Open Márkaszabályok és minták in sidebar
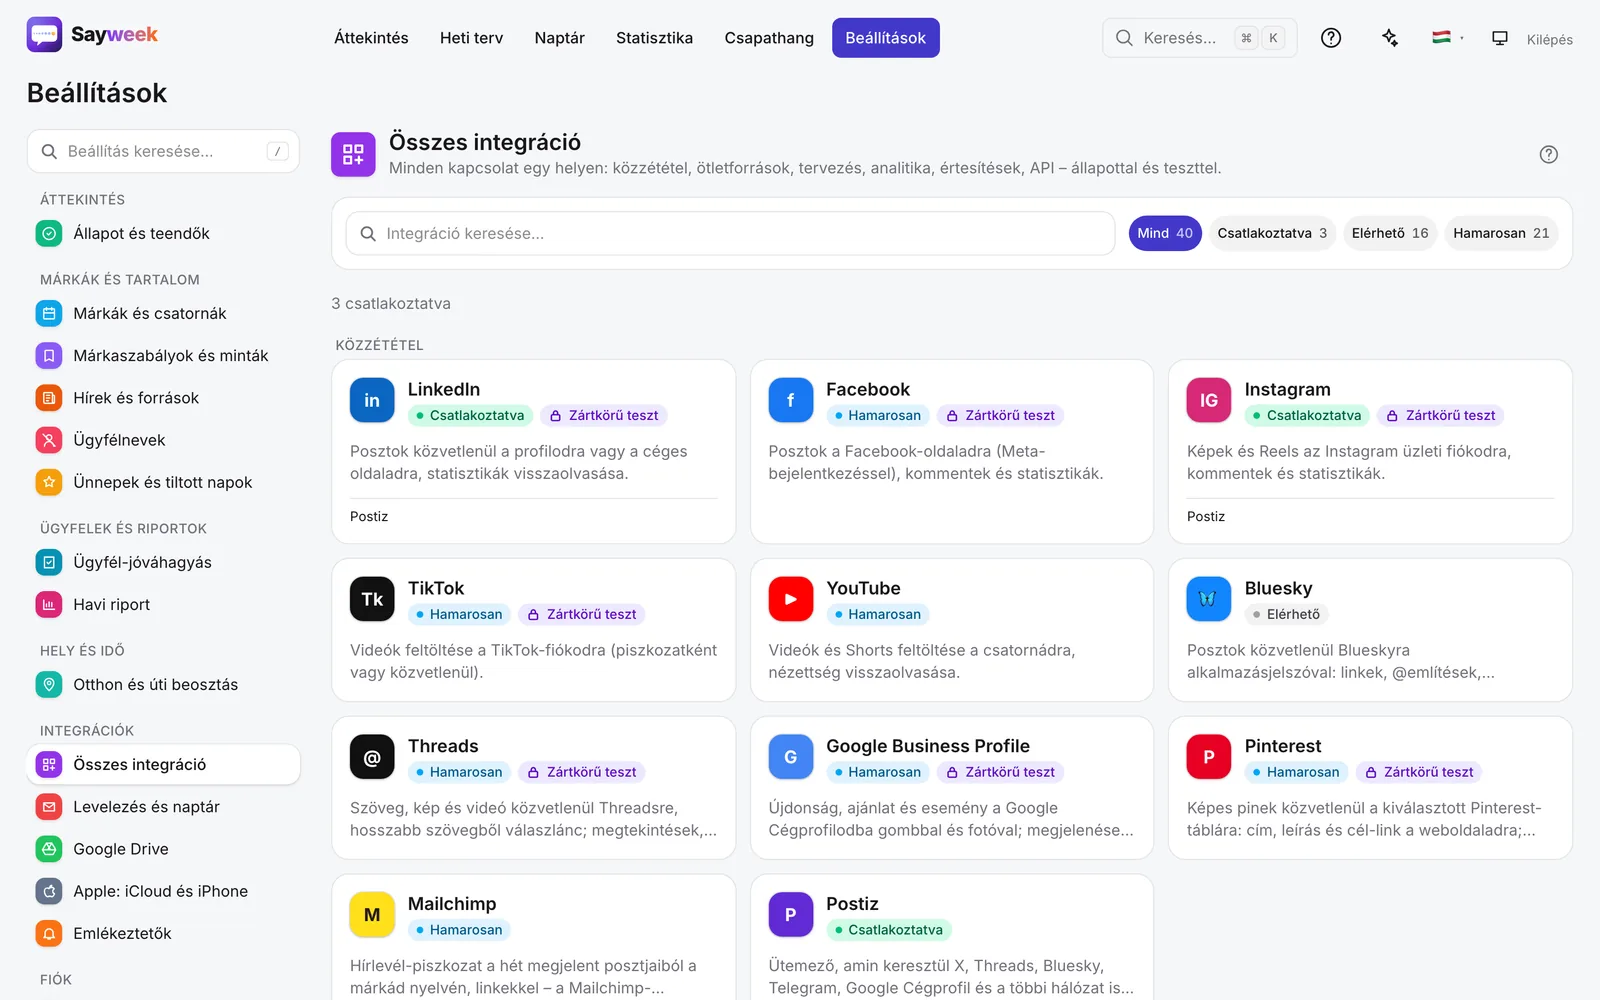This screenshot has height=1000, width=1600. 163,355
